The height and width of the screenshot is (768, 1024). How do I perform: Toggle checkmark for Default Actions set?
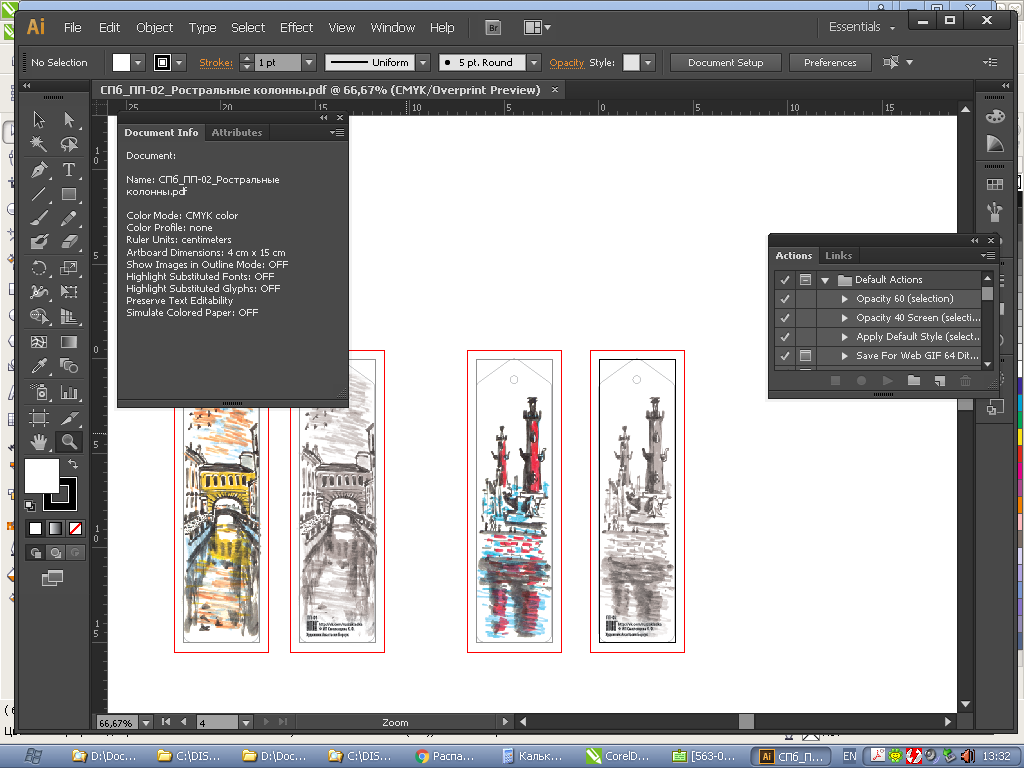(785, 280)
